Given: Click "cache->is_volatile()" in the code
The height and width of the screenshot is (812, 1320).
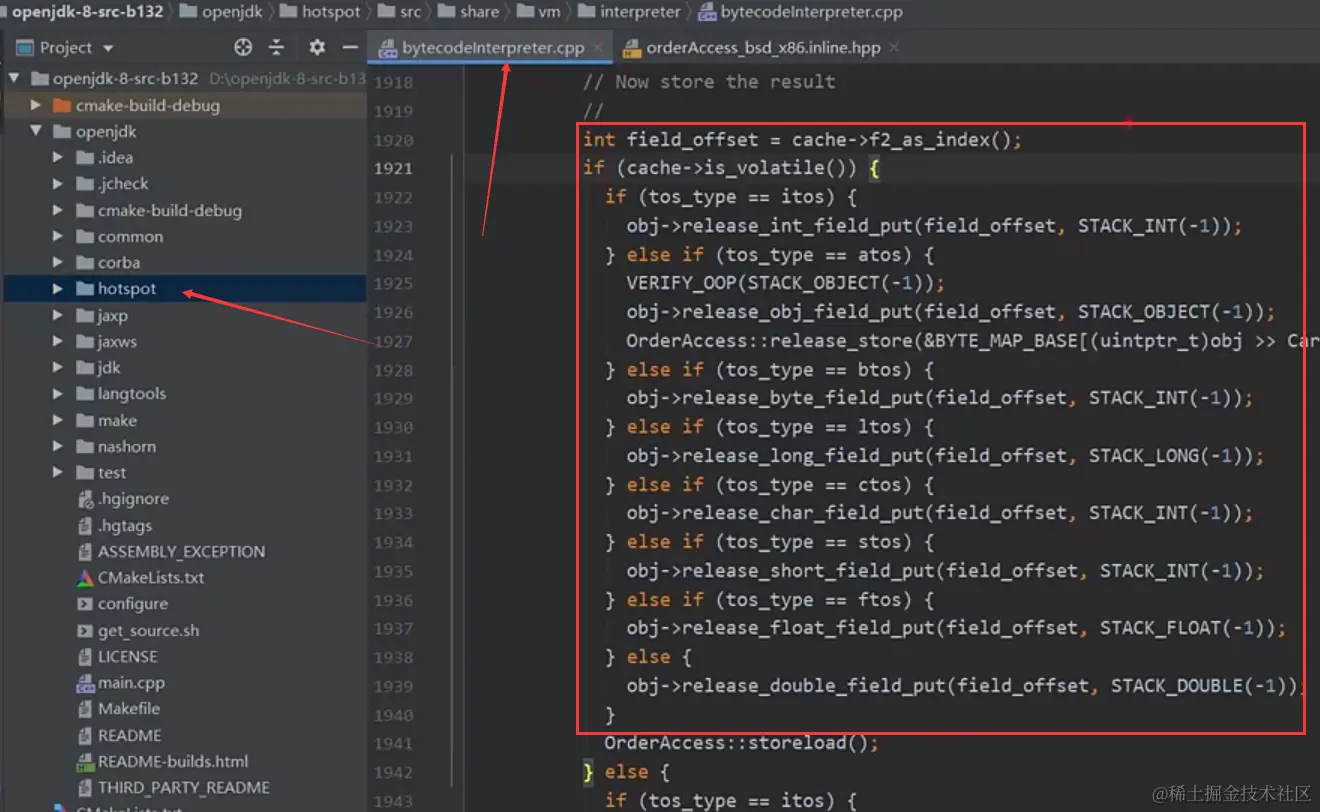Looking at the screenshot, I should click(742, 168).
